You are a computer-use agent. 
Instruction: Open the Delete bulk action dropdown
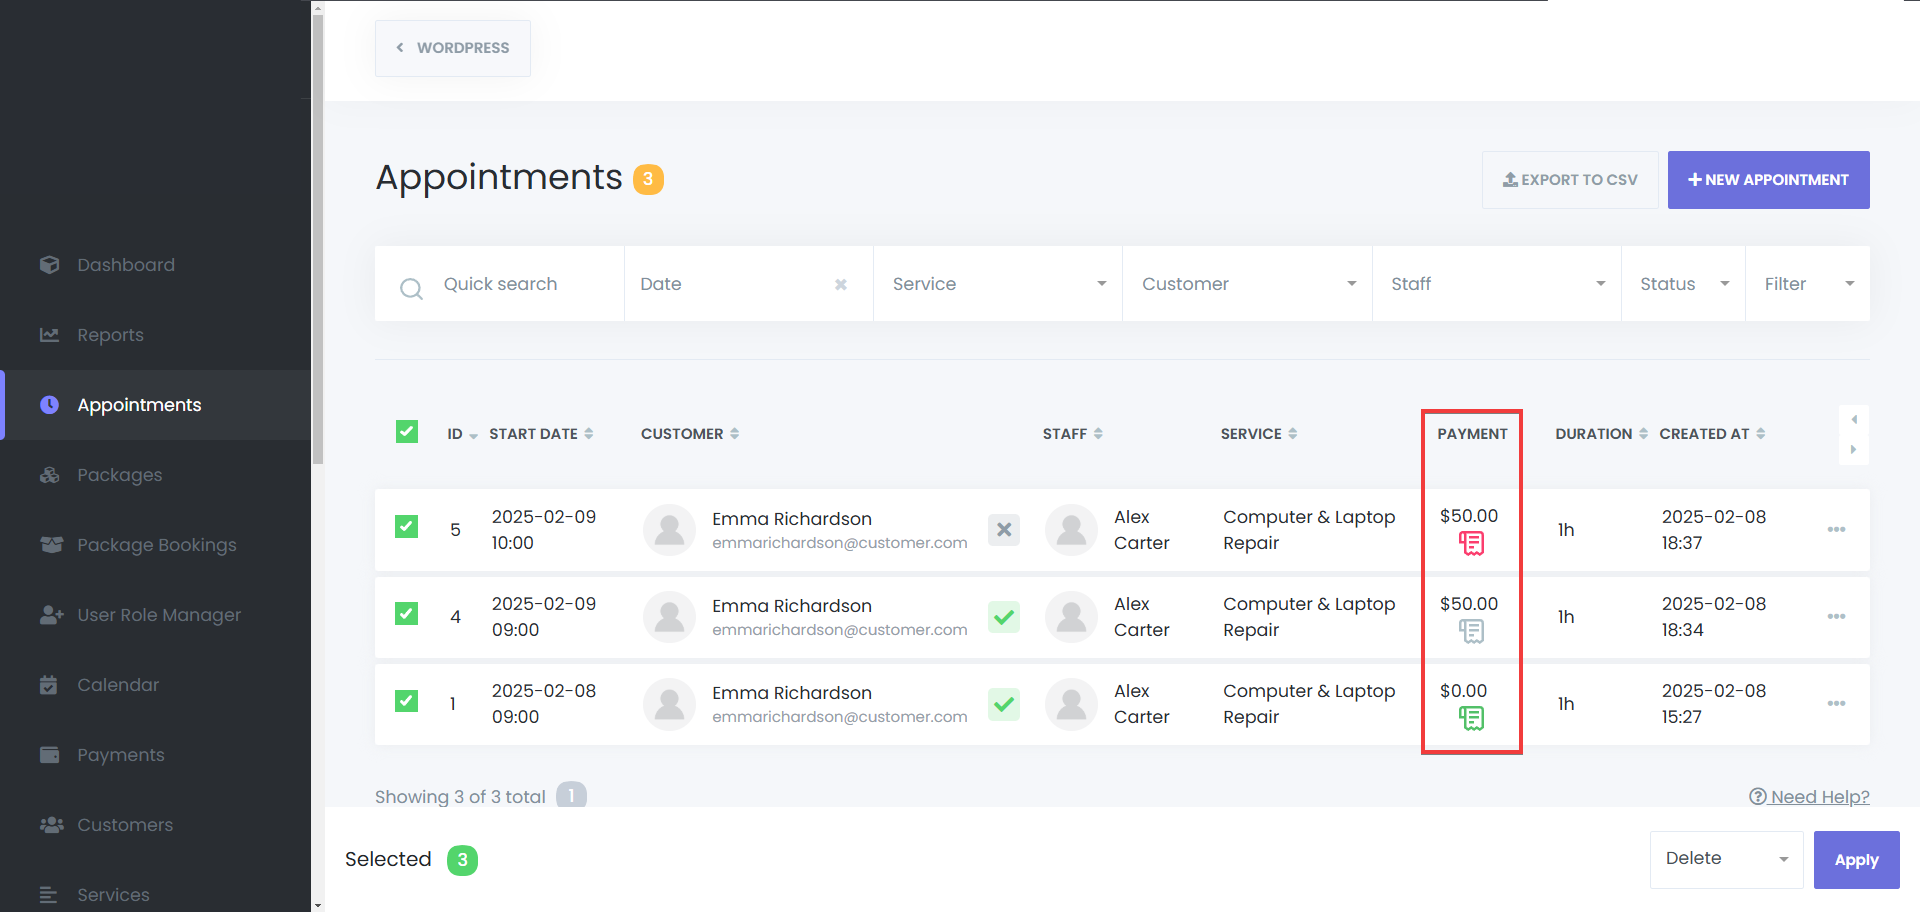(1726, 859)
